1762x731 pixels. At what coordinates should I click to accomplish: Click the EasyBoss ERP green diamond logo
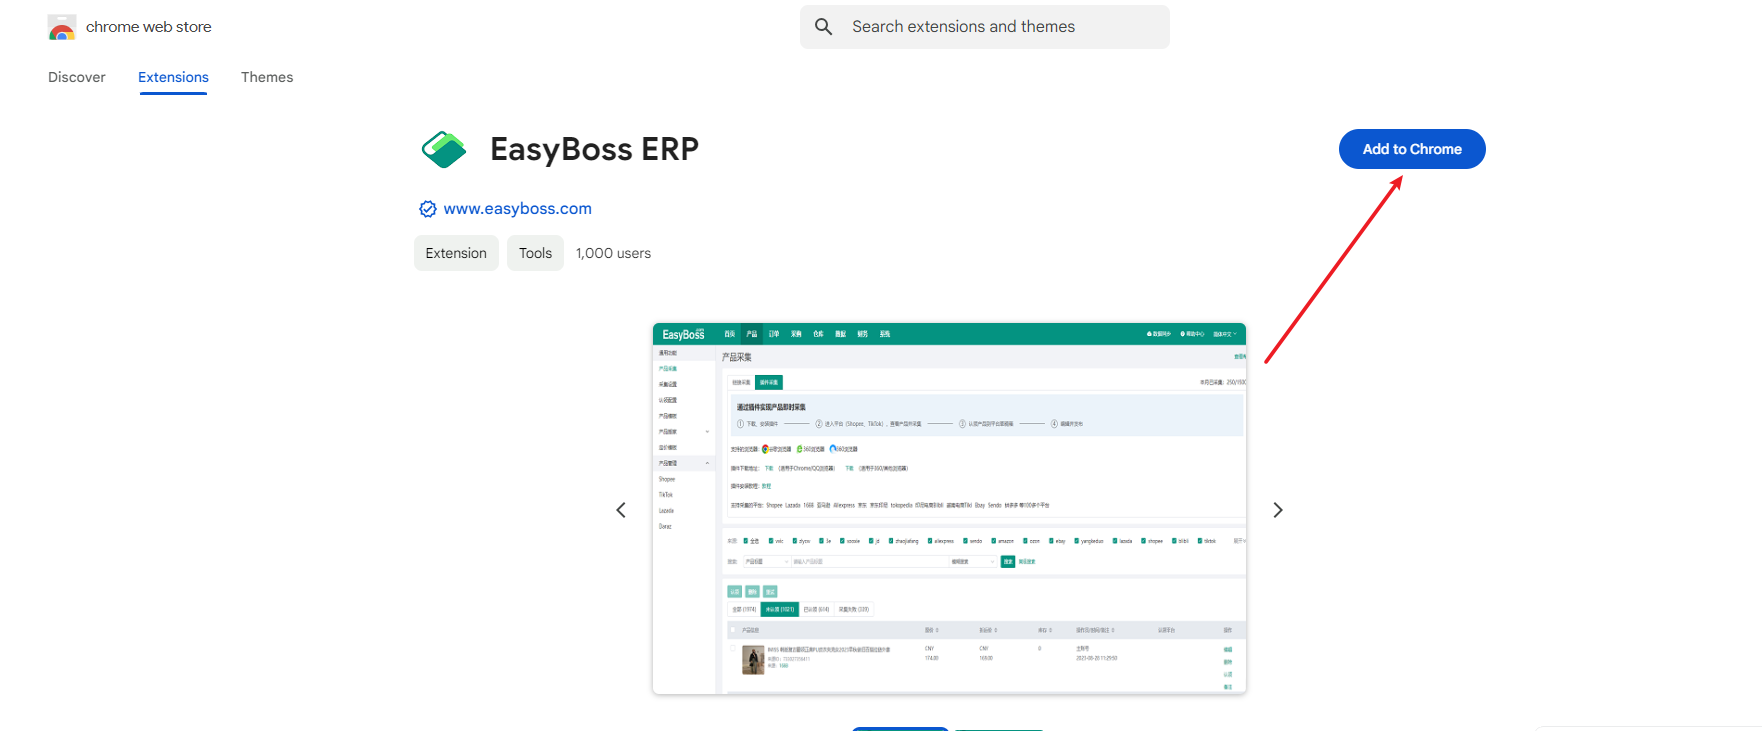444,150
